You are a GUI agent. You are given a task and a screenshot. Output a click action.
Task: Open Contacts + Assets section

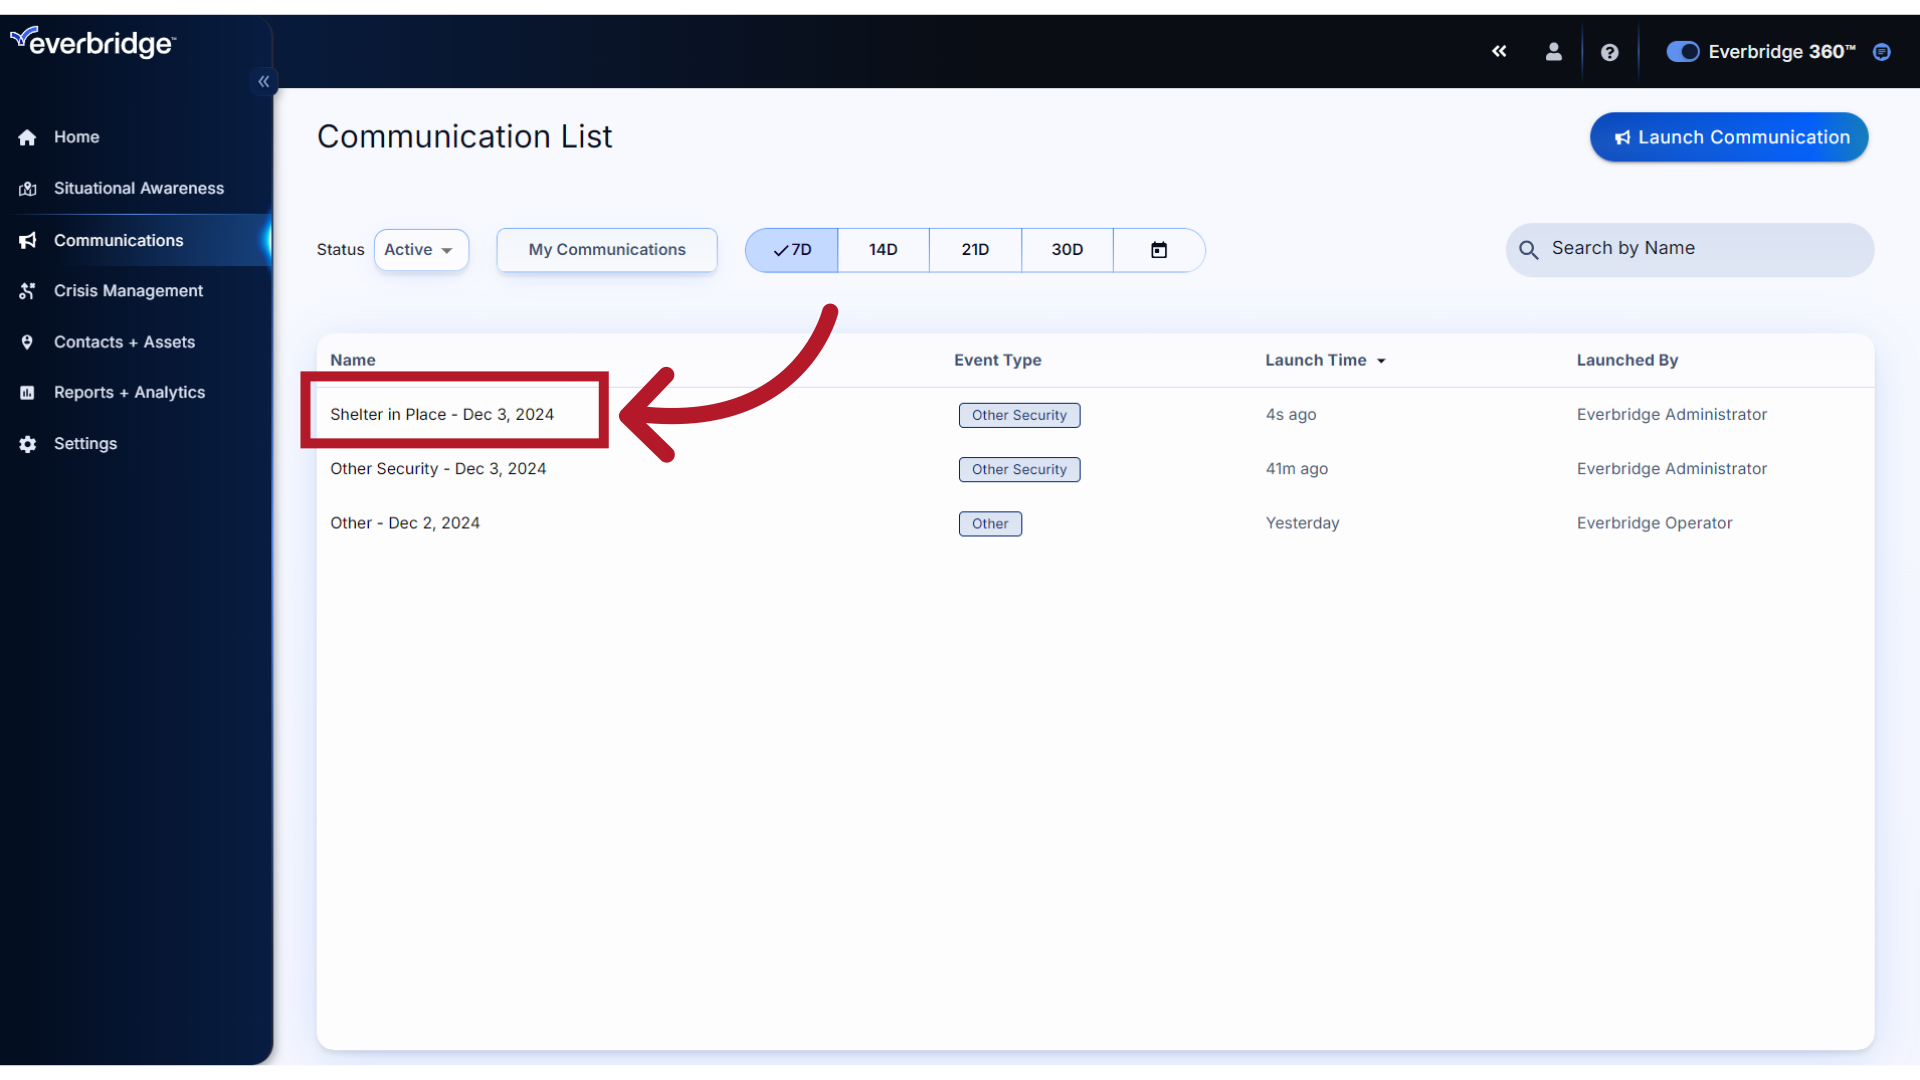123,342
